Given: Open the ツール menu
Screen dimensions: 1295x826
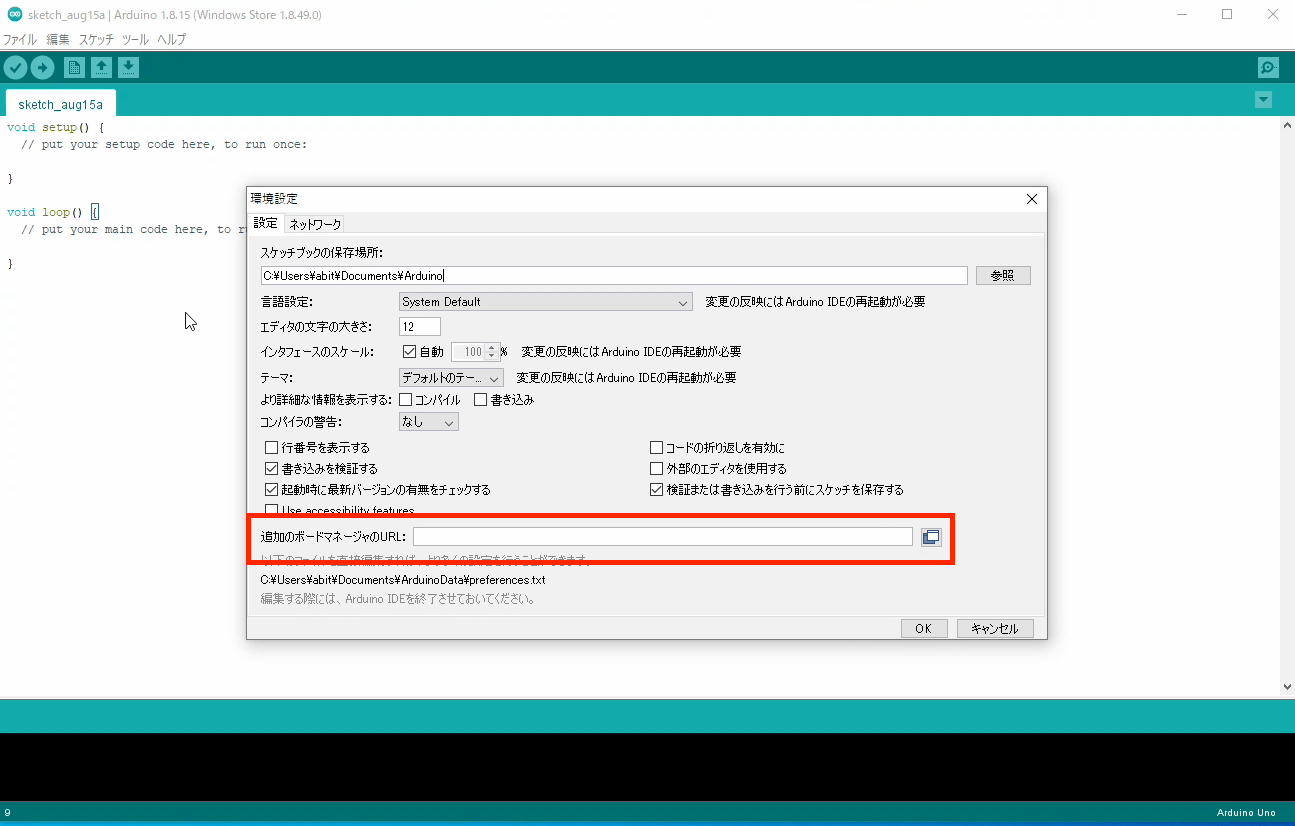Looking at the screenshot, I should (135, 40).
